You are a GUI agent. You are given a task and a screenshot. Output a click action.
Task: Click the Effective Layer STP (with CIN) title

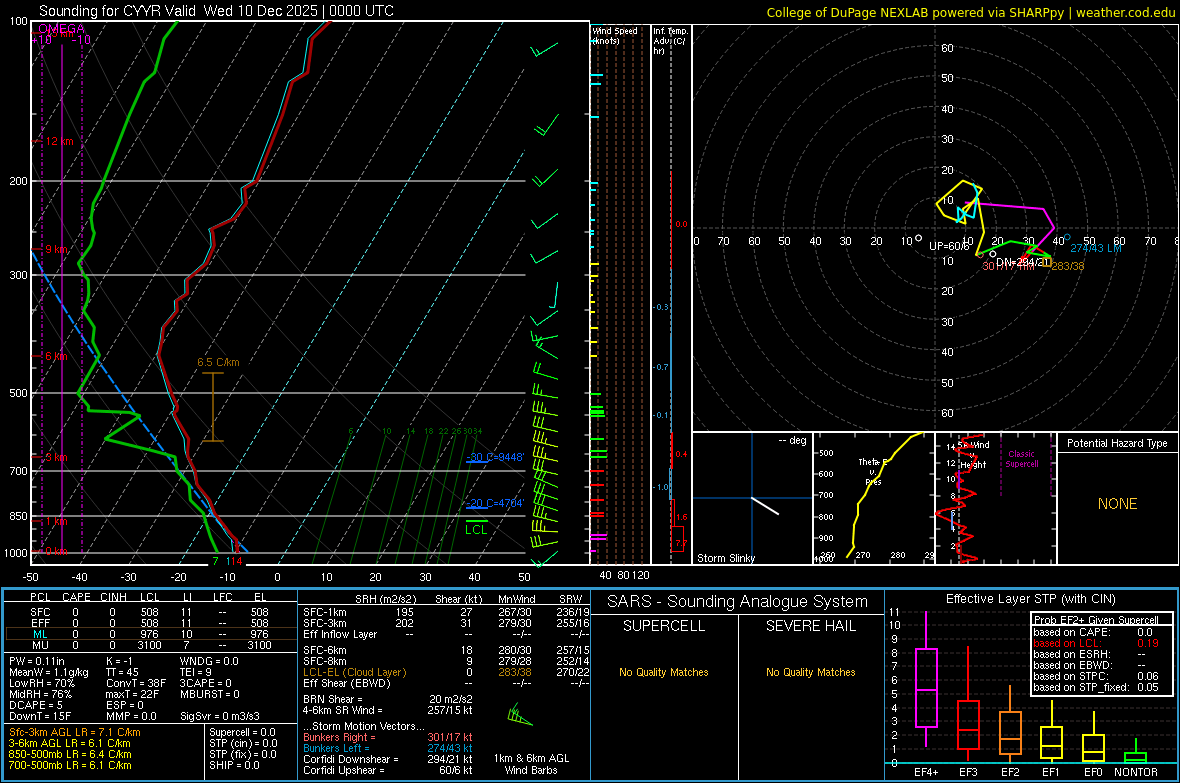(x=1030, y=599)
